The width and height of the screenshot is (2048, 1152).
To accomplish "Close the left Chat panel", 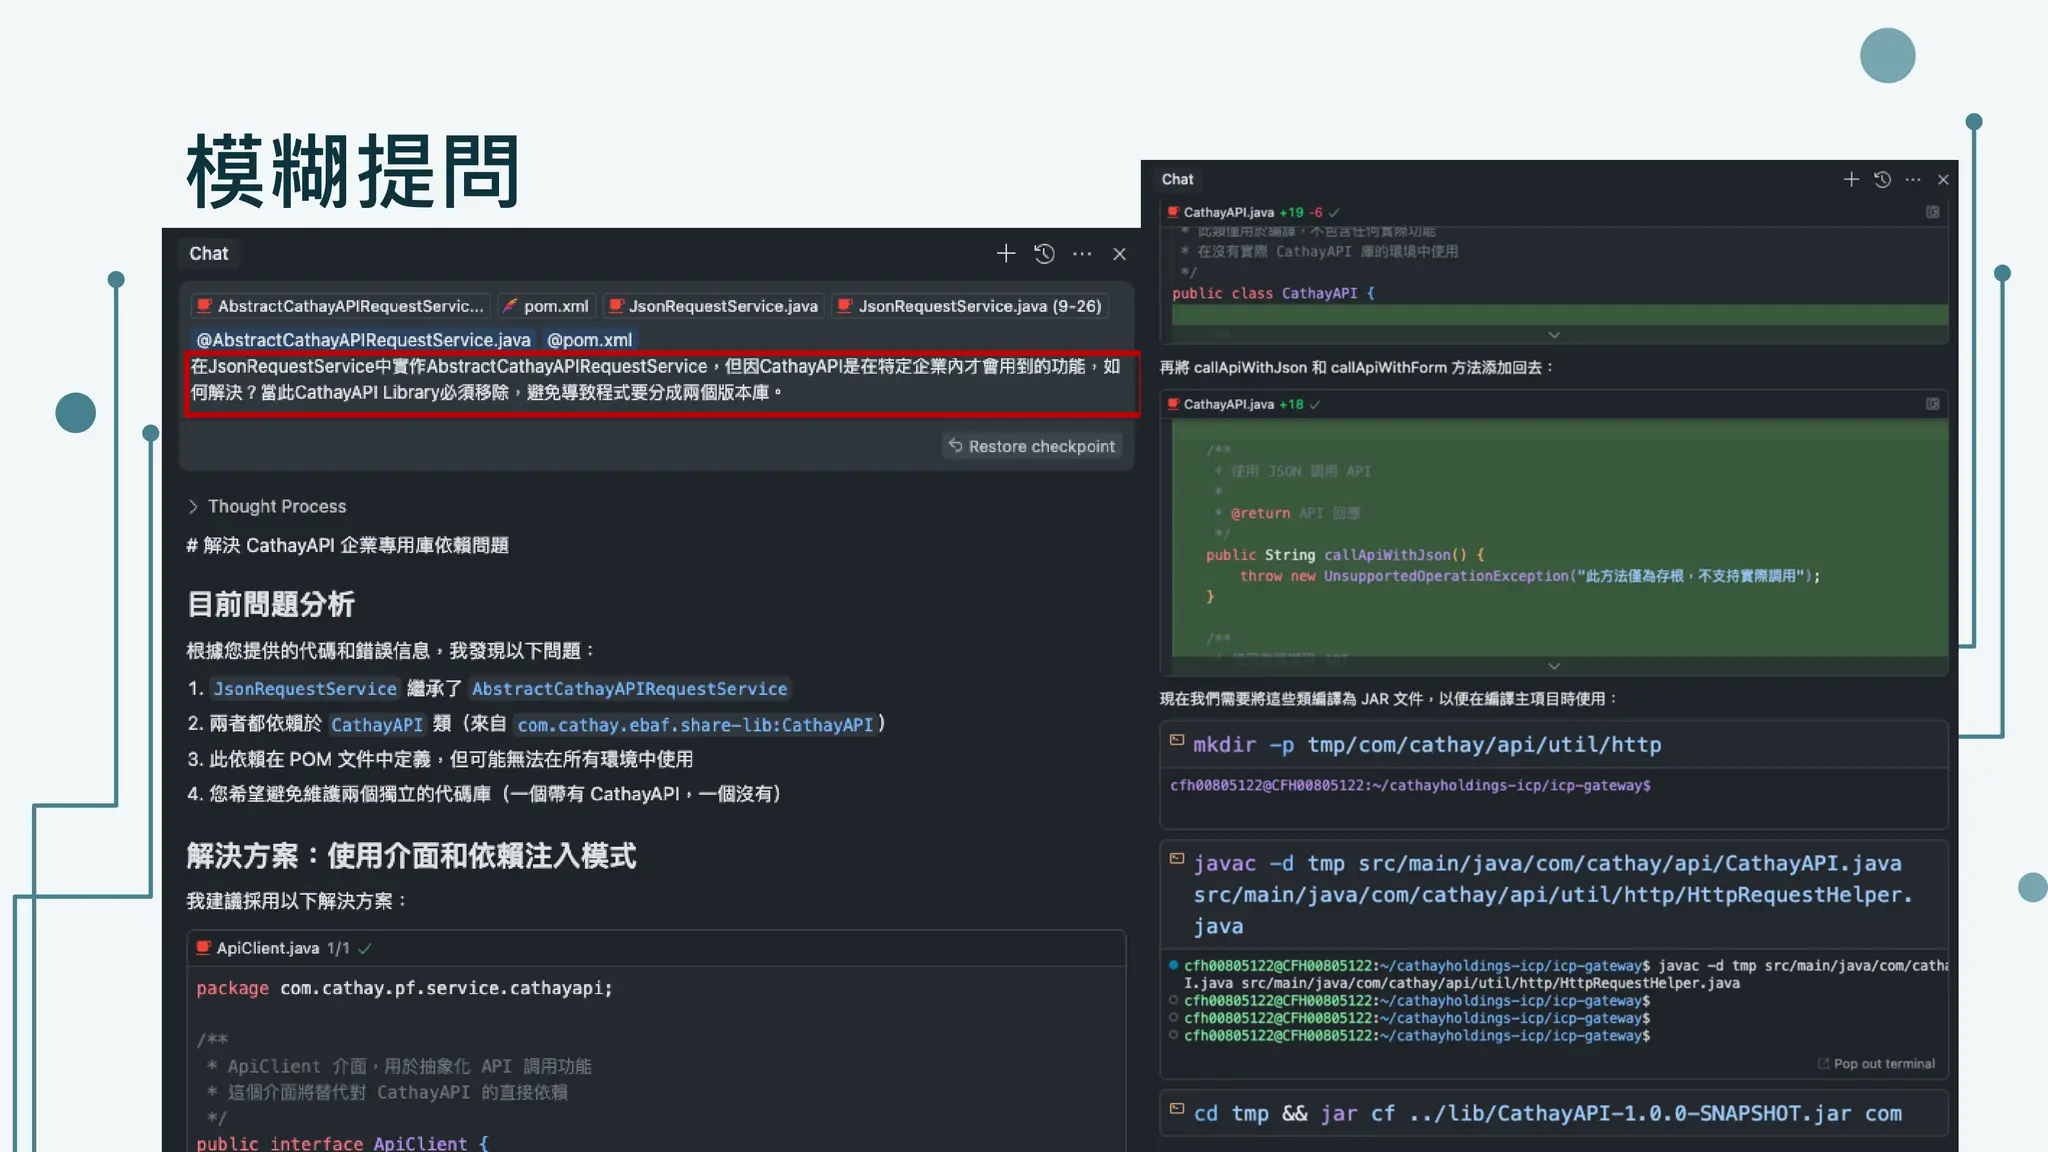I will 1120,254.
